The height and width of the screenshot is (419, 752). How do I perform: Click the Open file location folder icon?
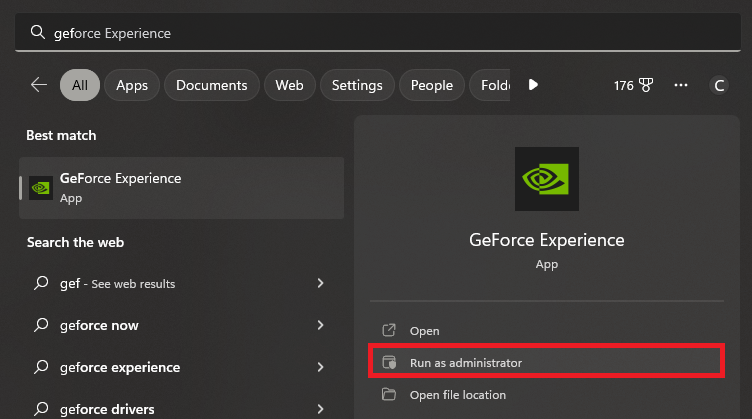(x=390, y=395)
